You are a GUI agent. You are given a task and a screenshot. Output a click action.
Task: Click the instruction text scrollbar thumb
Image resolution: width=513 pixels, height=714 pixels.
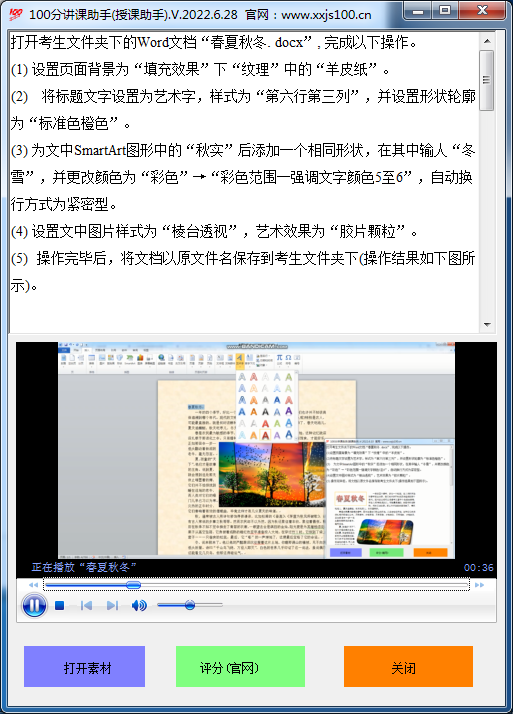(x=487, y=80)
